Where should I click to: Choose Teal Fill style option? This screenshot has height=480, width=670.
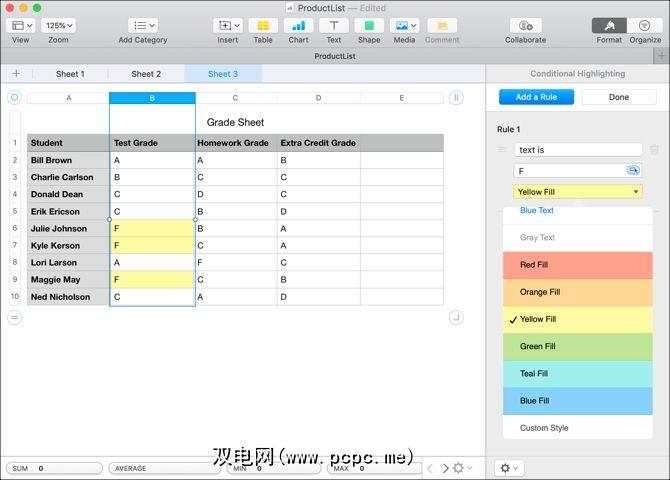coord(578,374)
